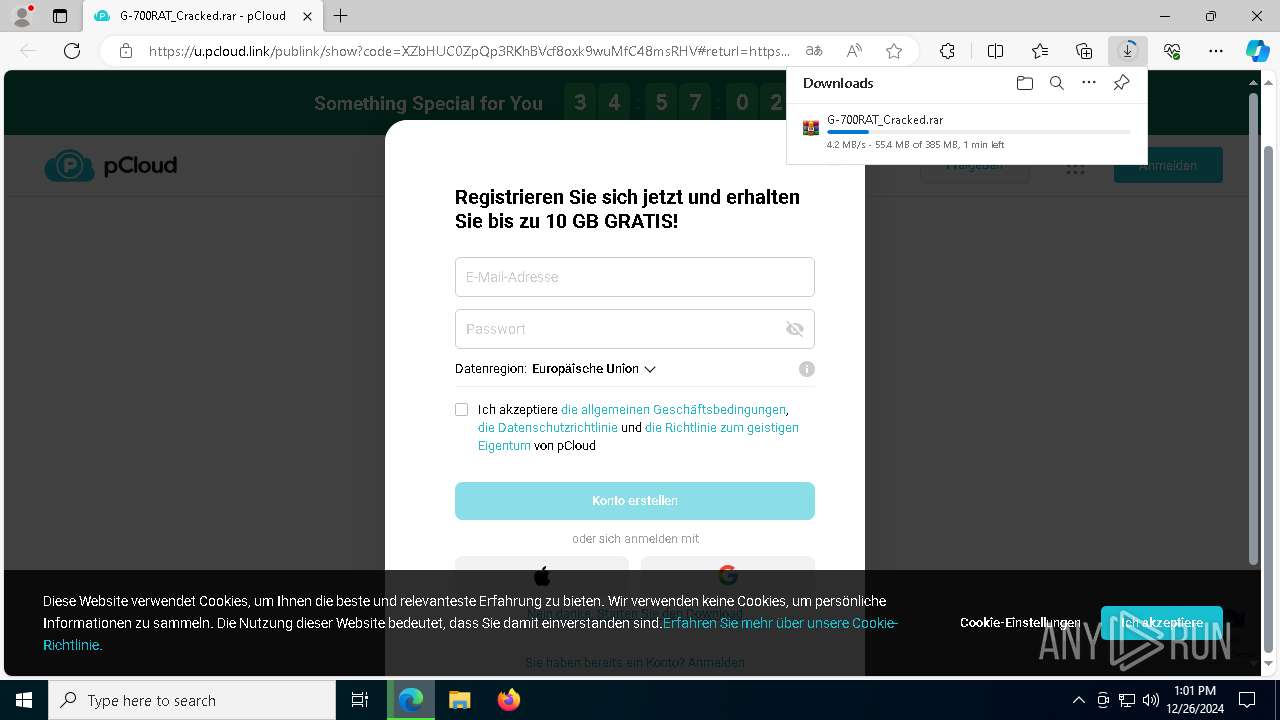
Task: View site information lock icon
Action: (x=125, y=51)
